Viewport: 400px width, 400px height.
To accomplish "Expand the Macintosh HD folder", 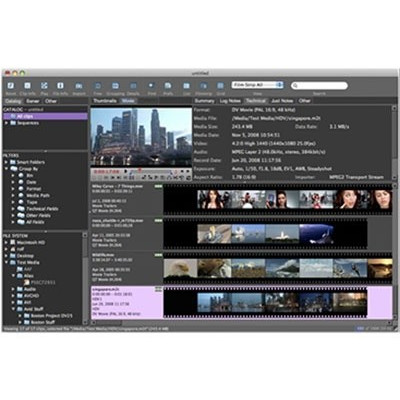I will pyautogui.click(x=6, y=242).
